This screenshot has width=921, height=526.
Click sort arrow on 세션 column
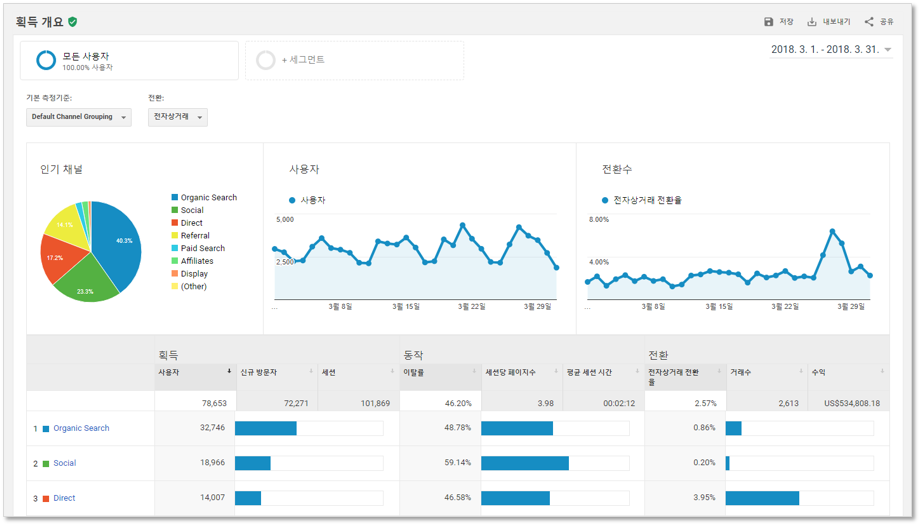tap(392, 371)
